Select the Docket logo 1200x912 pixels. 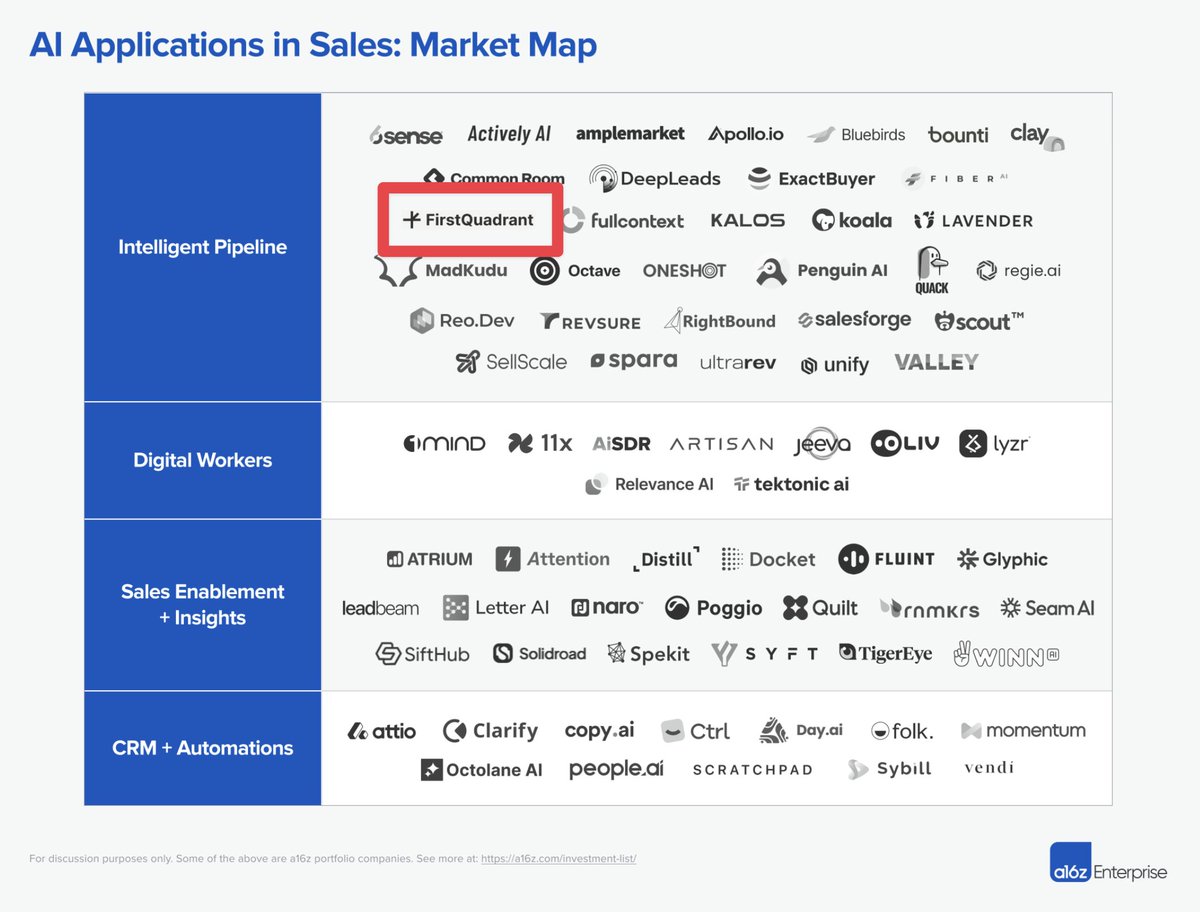pos(769,559)
